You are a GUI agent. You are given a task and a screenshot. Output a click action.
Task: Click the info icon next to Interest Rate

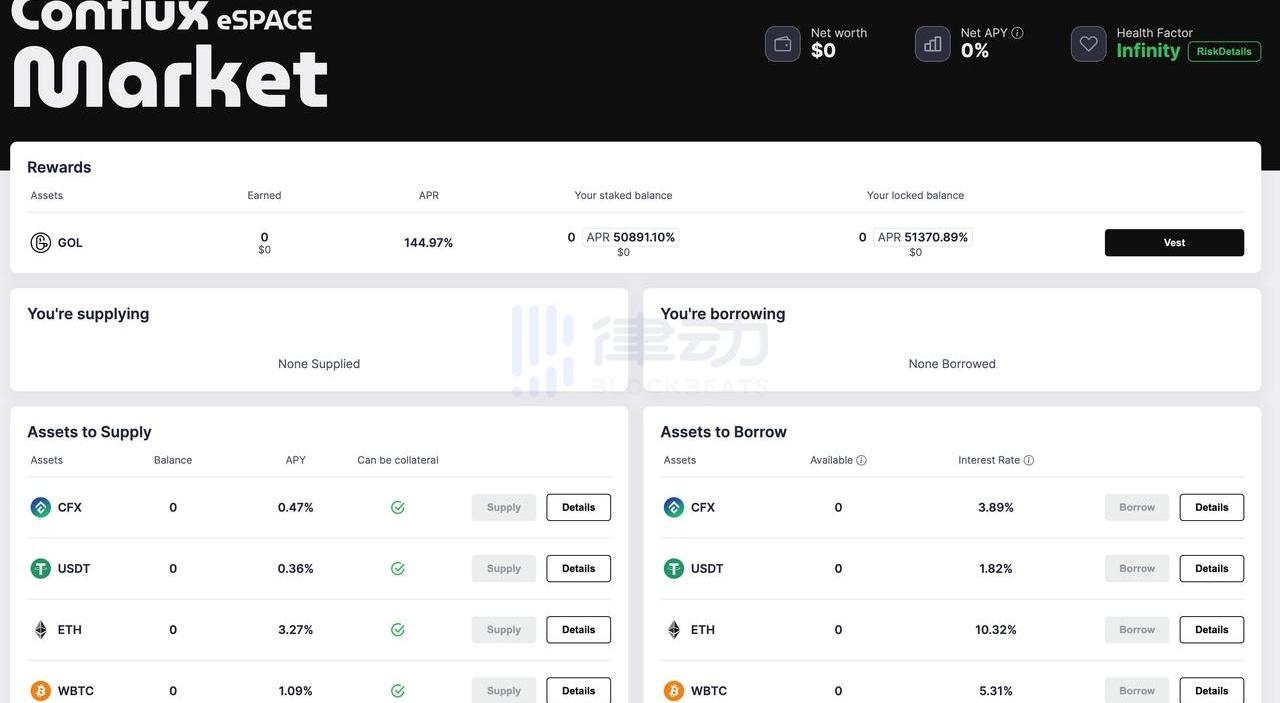tap(1028, 461)
